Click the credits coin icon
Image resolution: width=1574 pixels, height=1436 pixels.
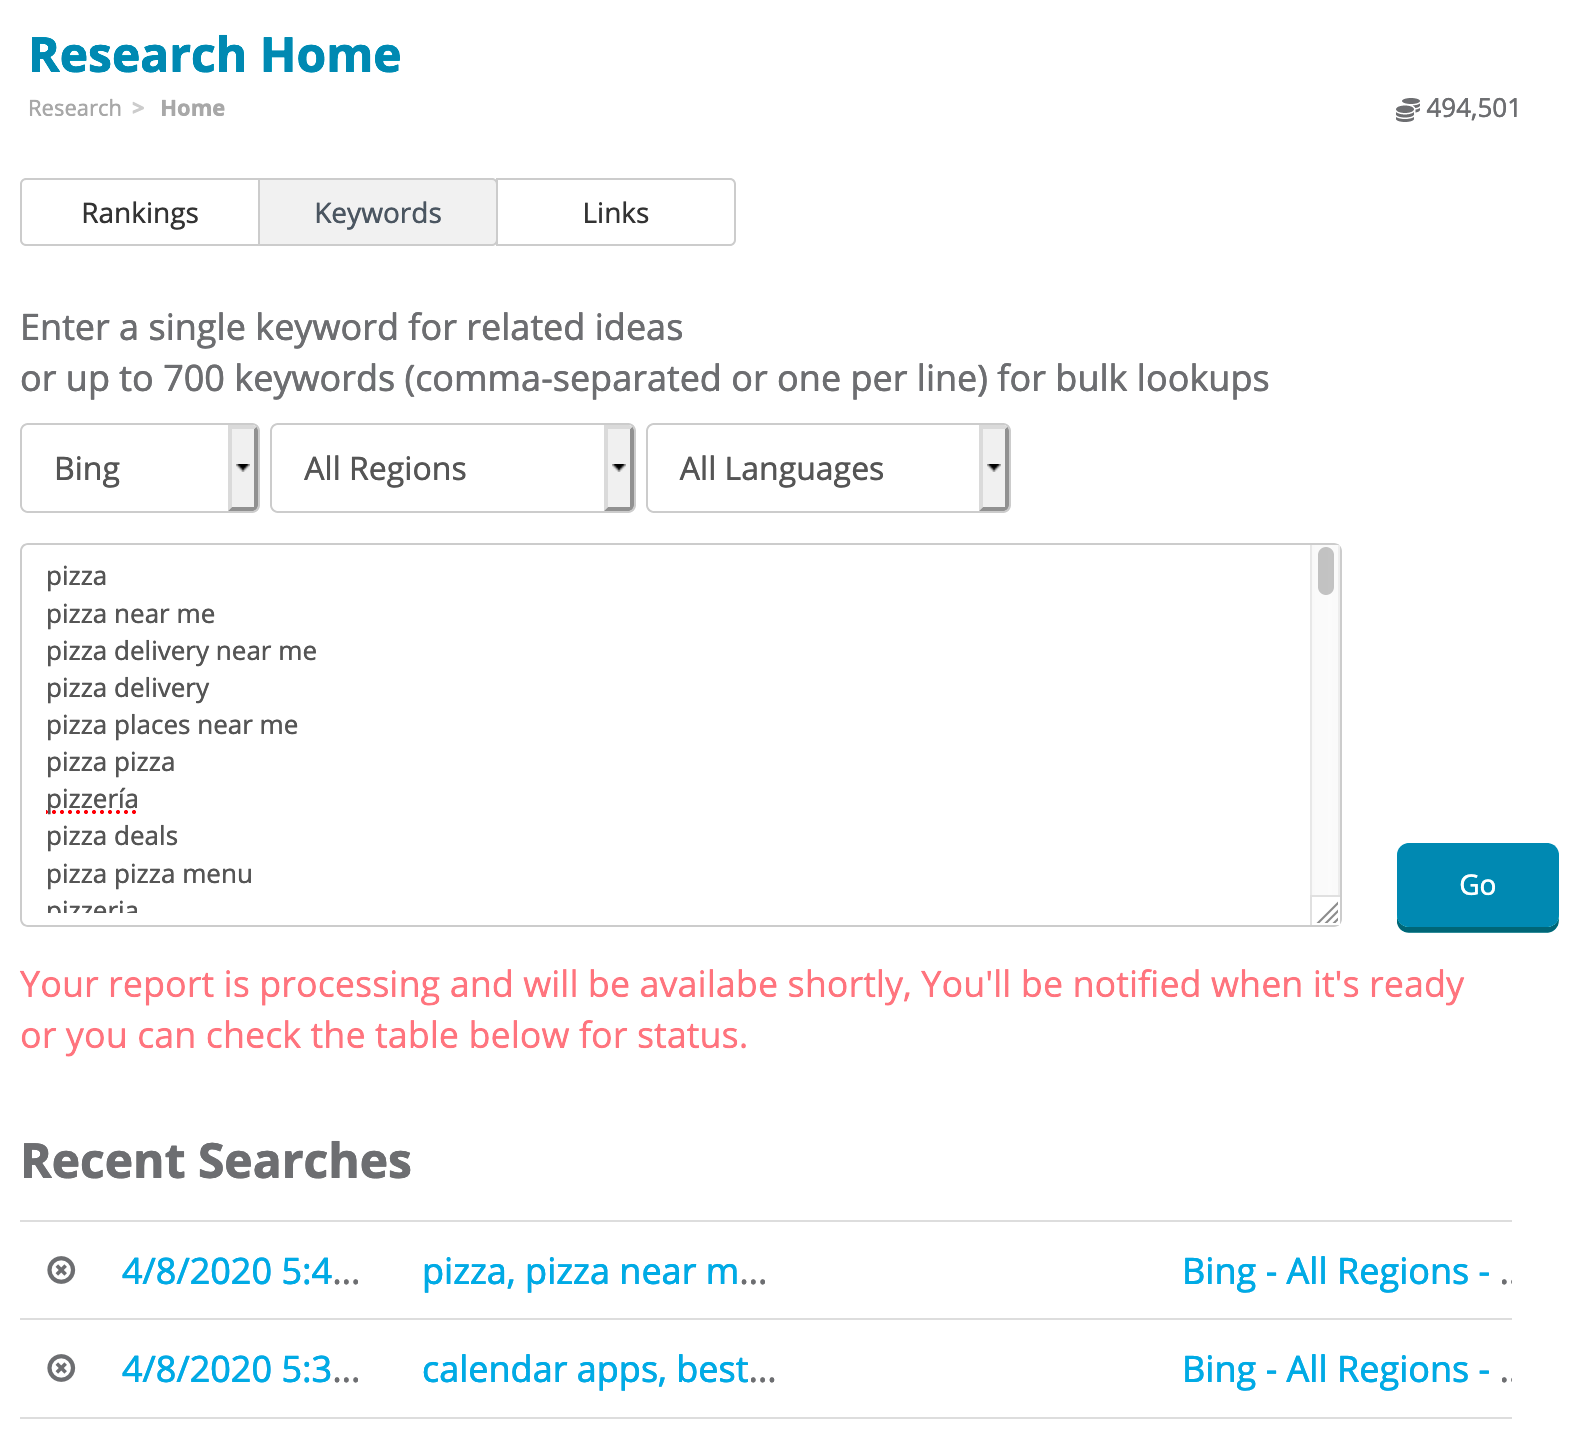[x=1407, y=109]
